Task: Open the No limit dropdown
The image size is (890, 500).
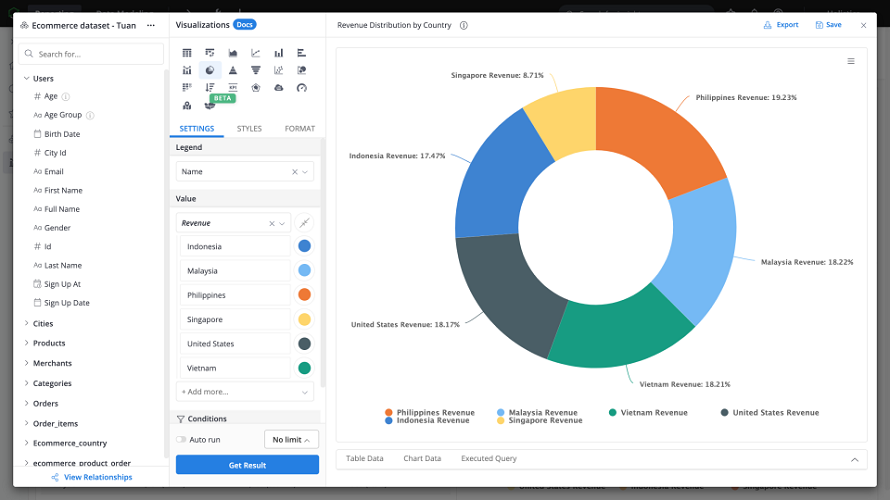Action: pos(291,439)
